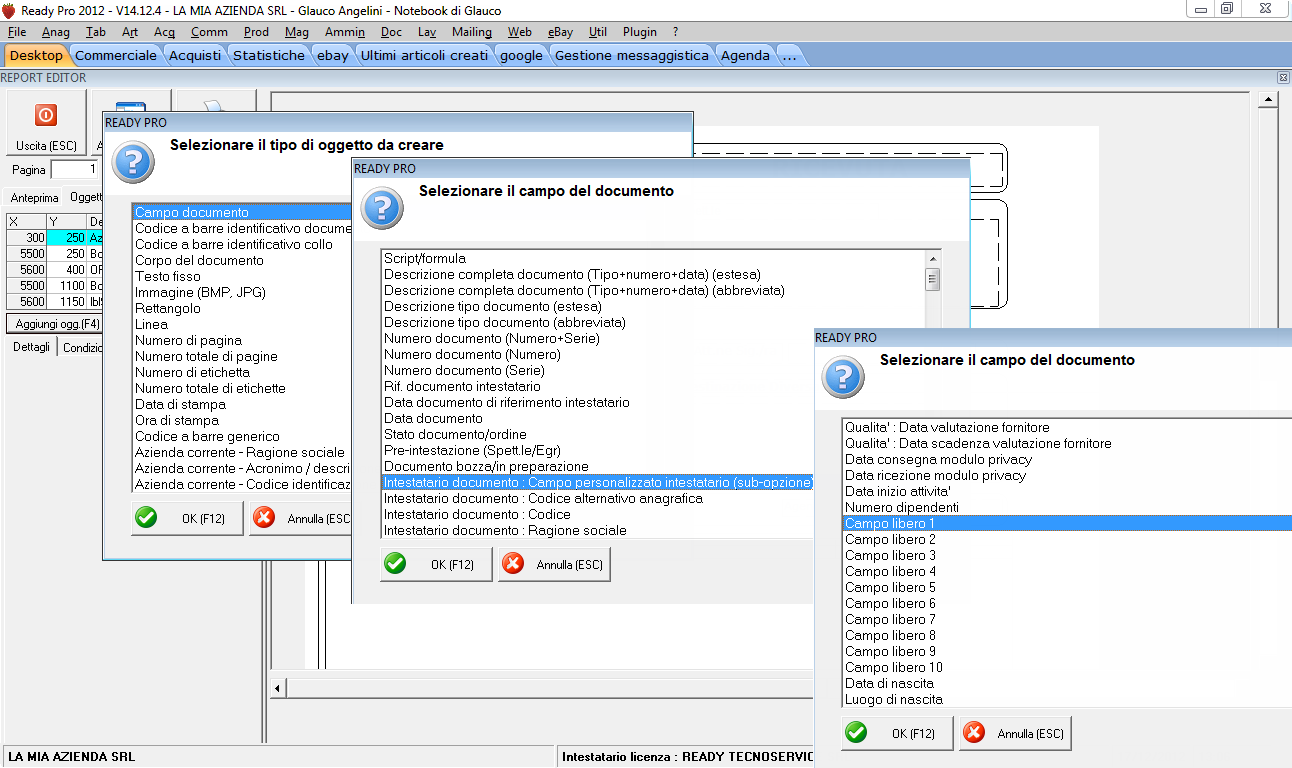The width and height of the screenshot is (1292, 768).
Task: Open the Plugin menu
Action: click(640, 32)
